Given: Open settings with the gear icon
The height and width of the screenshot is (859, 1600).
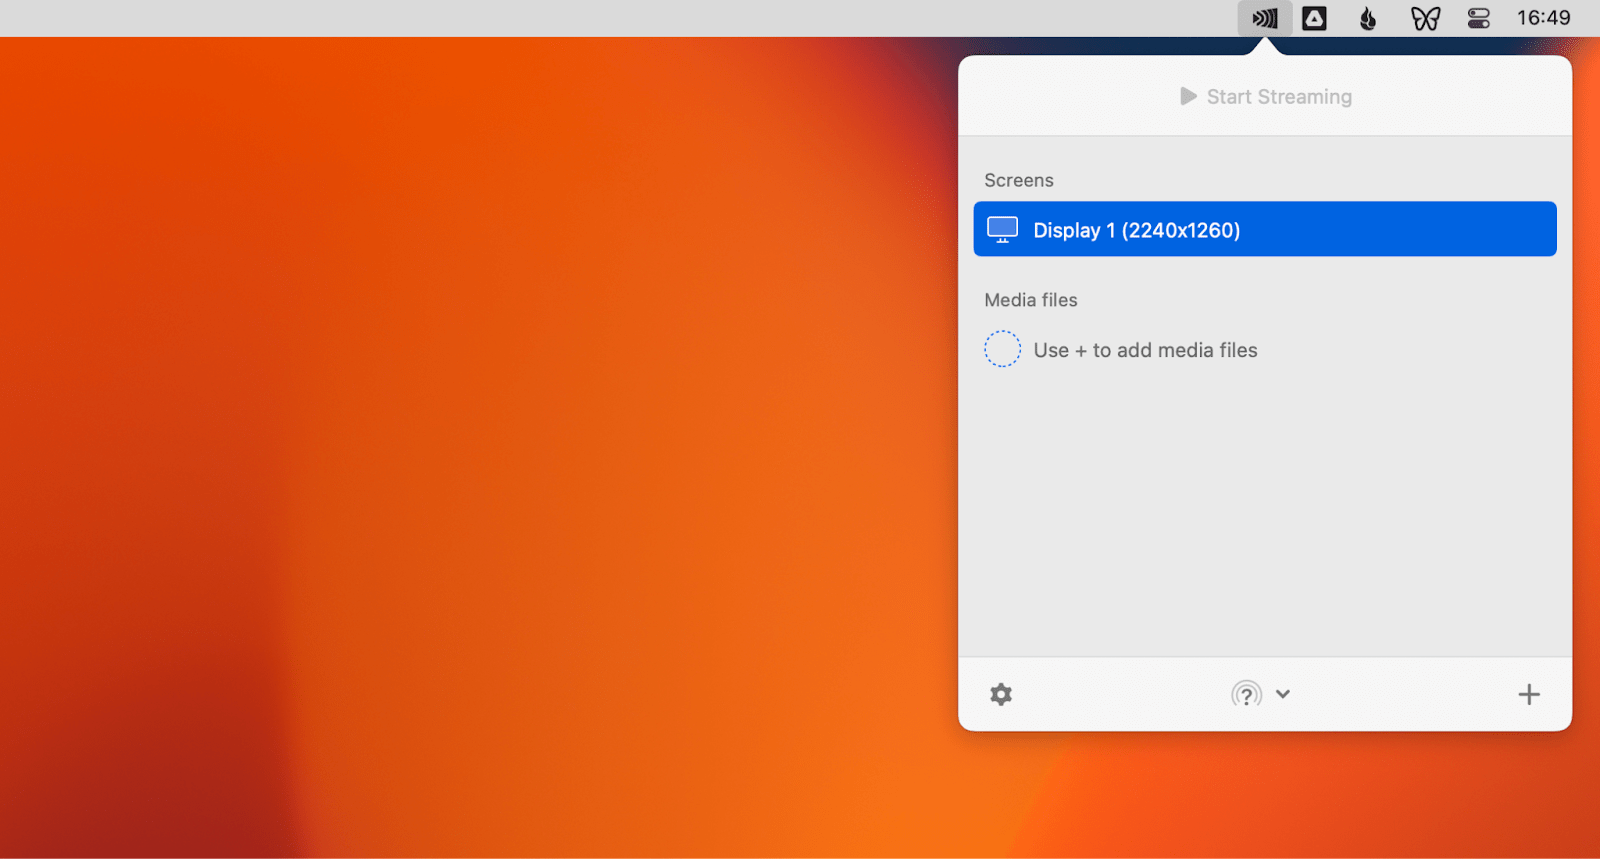Looking at the screenshot, I should [1001, 694].
